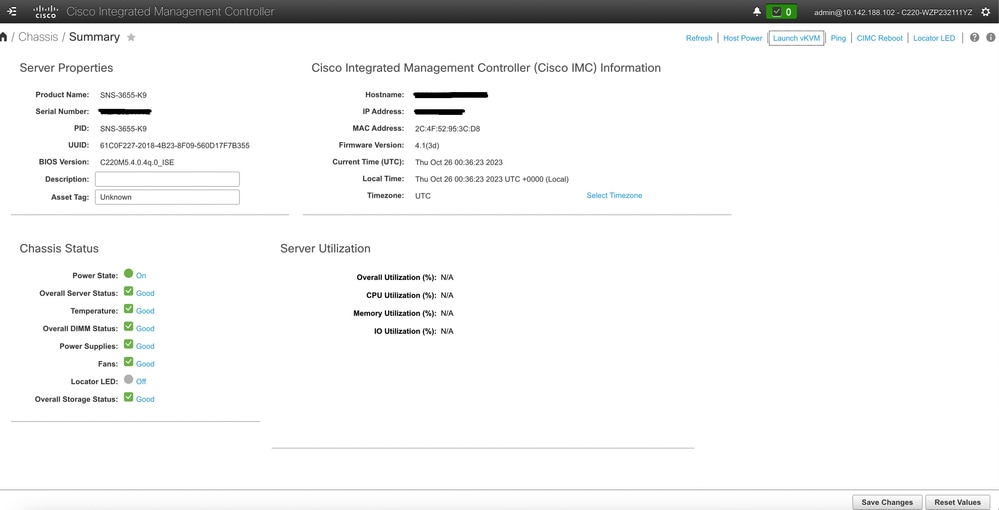Click Reset Values button
Image resolution: width=999 pixels, height=510 pixels.
(958, 502)
